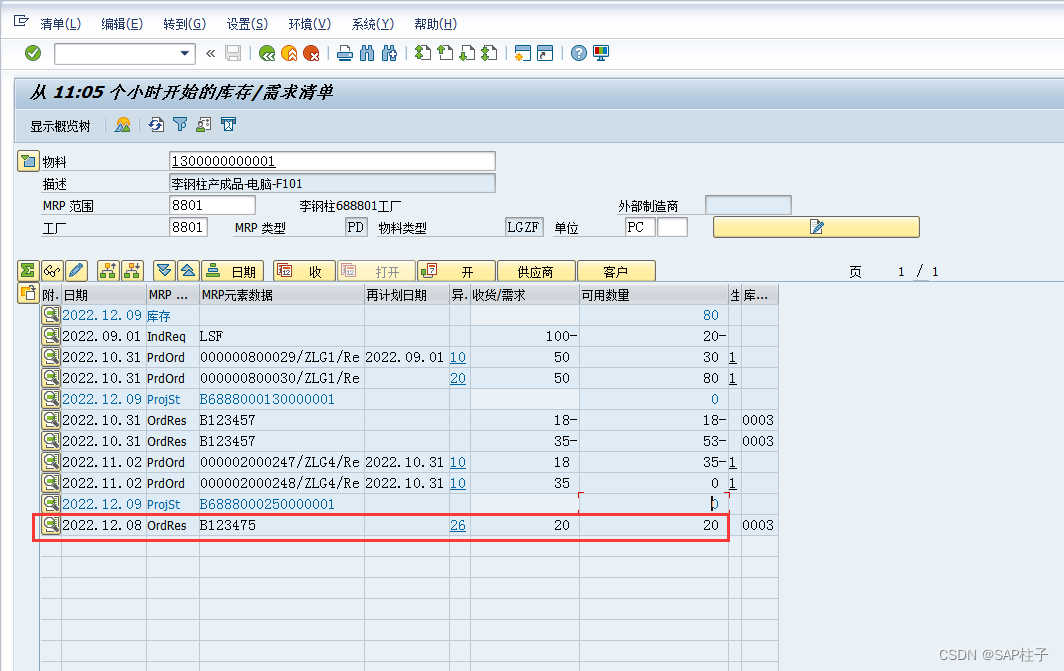Click the Help question mark icon
The height and width of the screenshot is (671, 1064).
tap(579, 53)
